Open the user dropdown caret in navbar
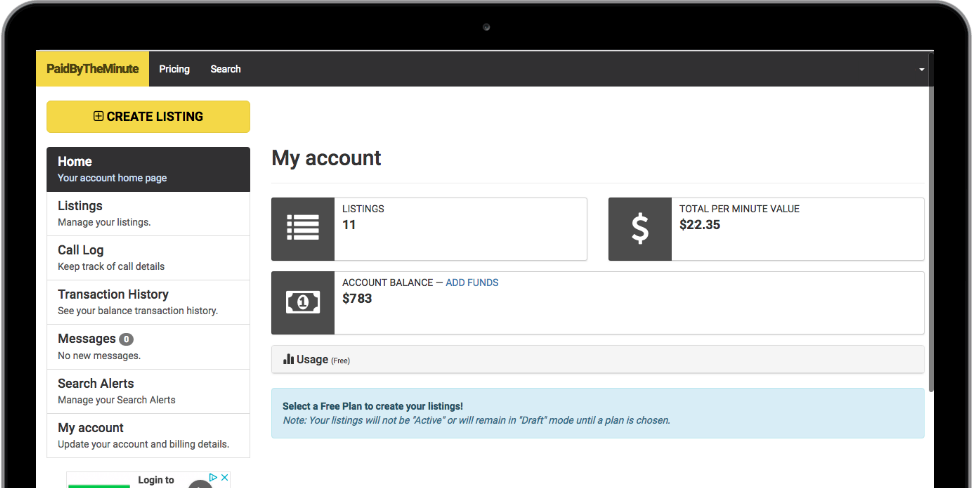This screenshot has width=972, height=488. point(921,70)
